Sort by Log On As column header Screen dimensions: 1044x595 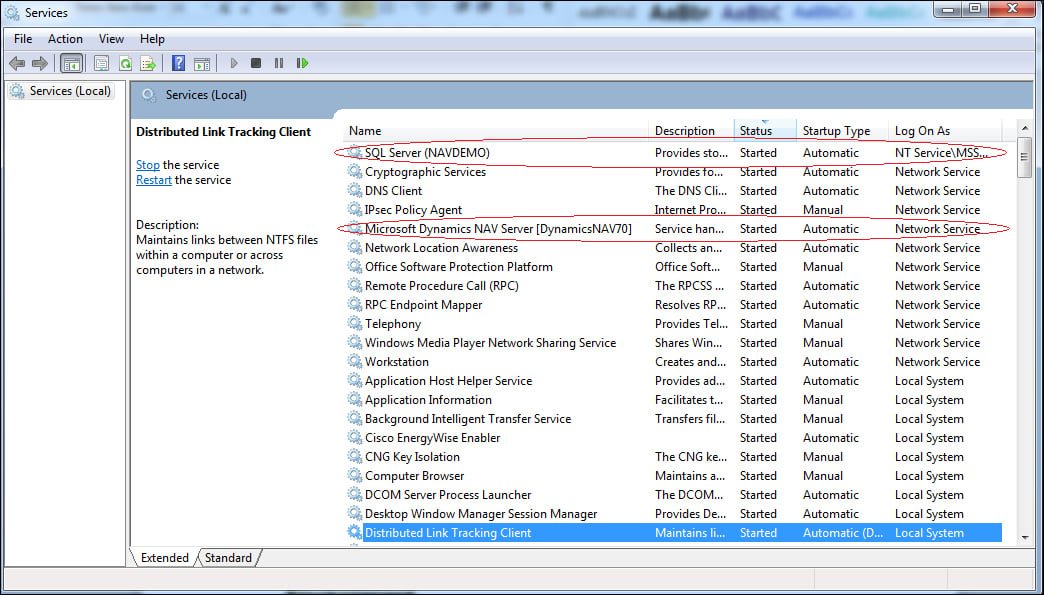(x=945, y=131)
